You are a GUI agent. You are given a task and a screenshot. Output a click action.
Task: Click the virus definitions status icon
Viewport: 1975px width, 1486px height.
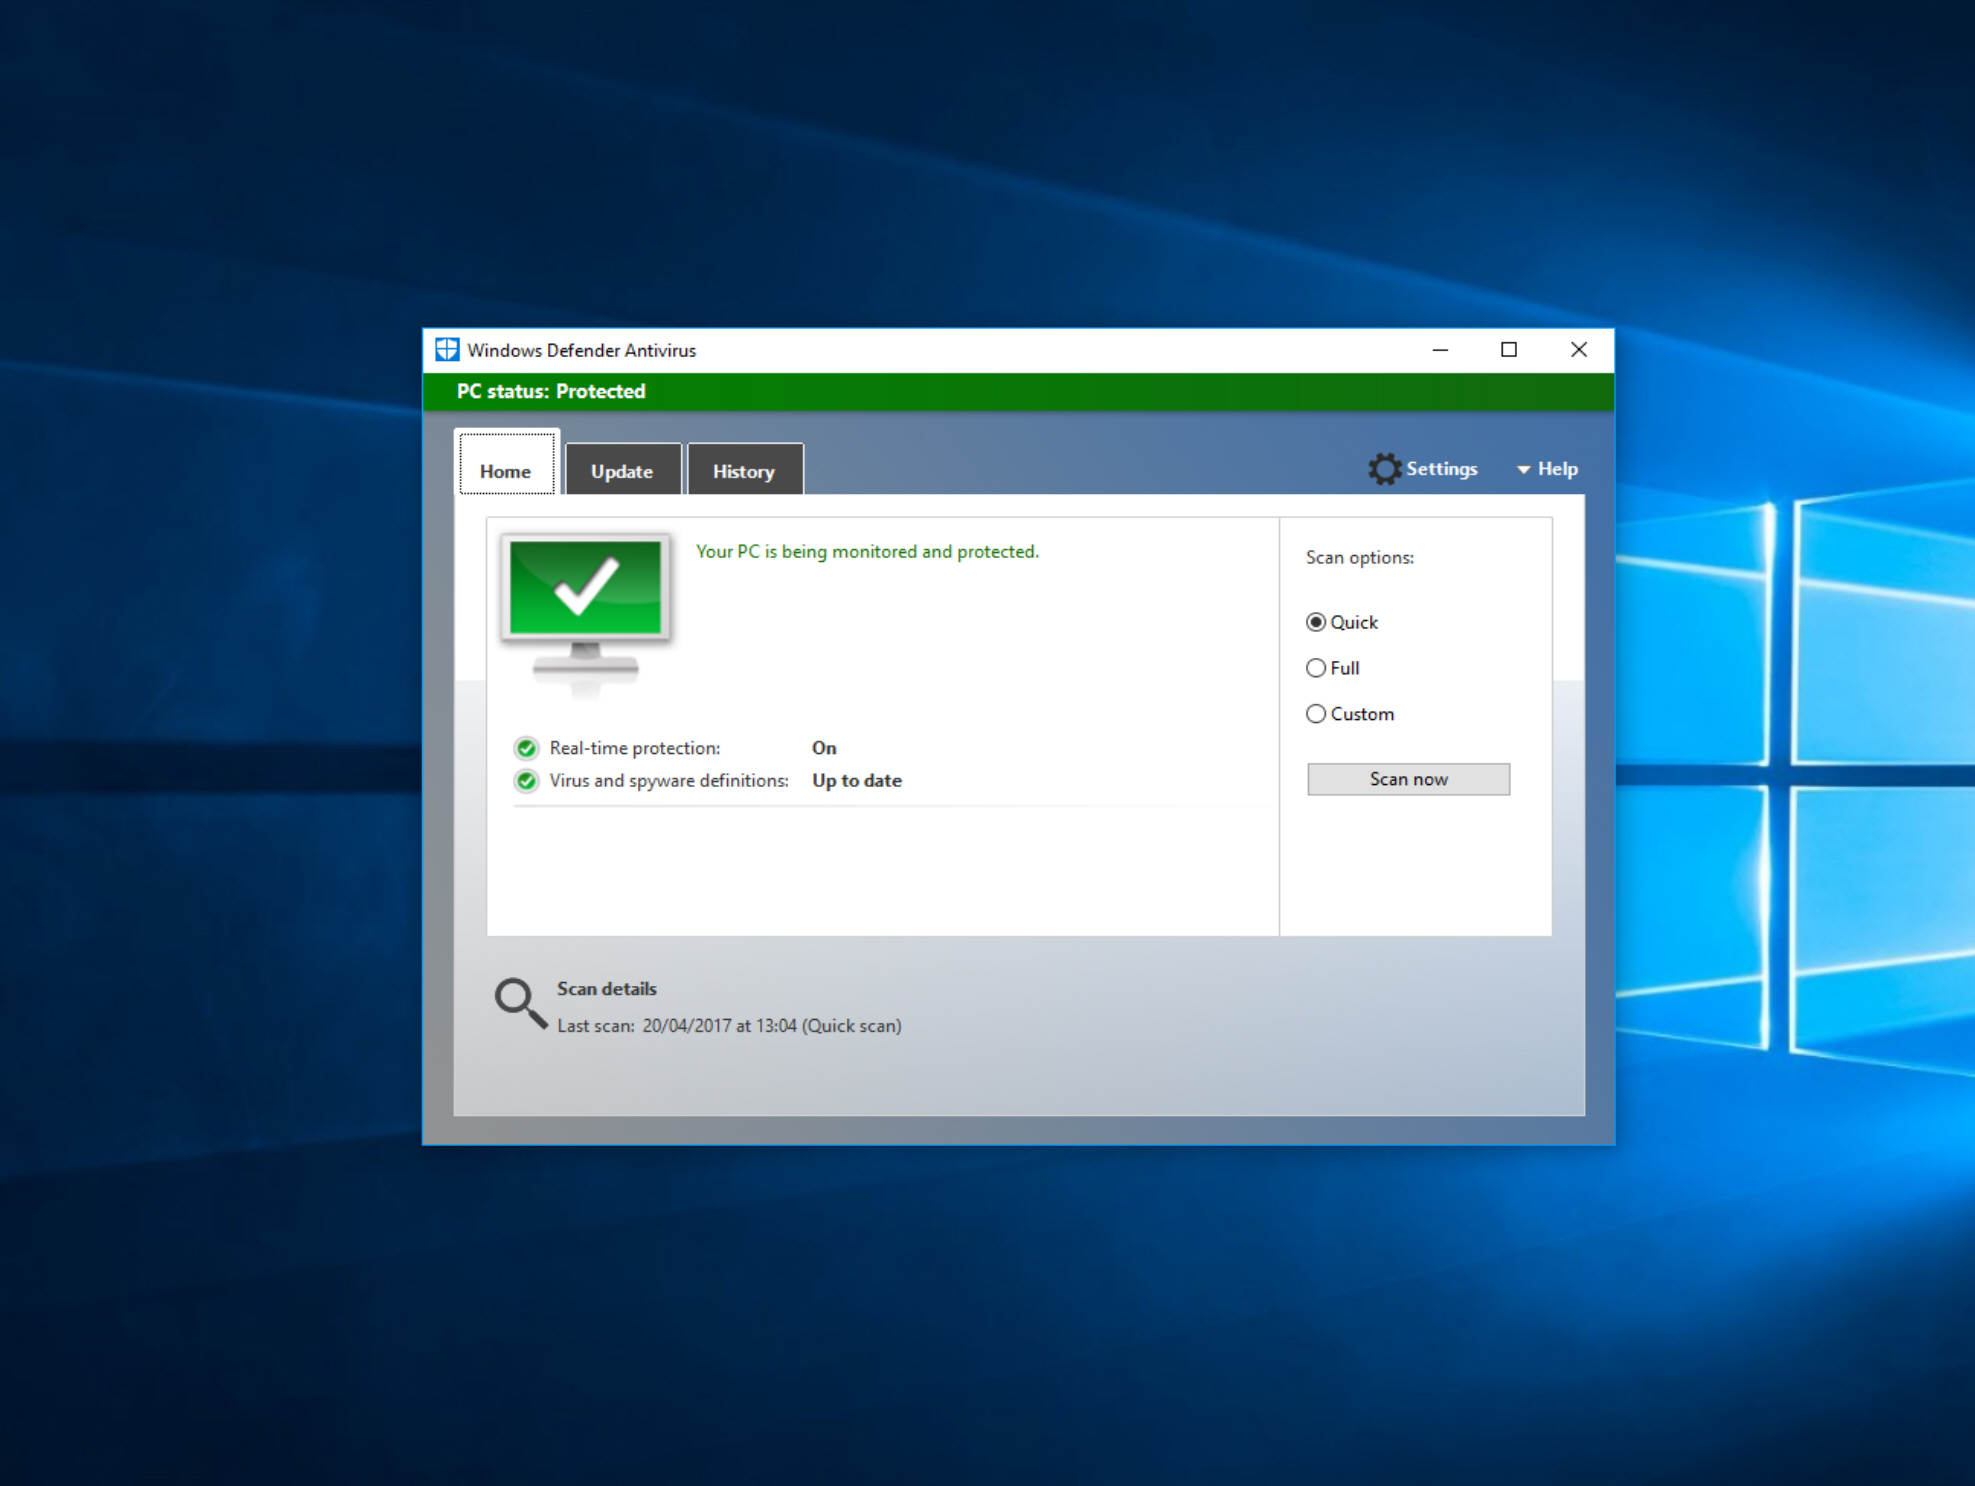click(x=526, y=779)
